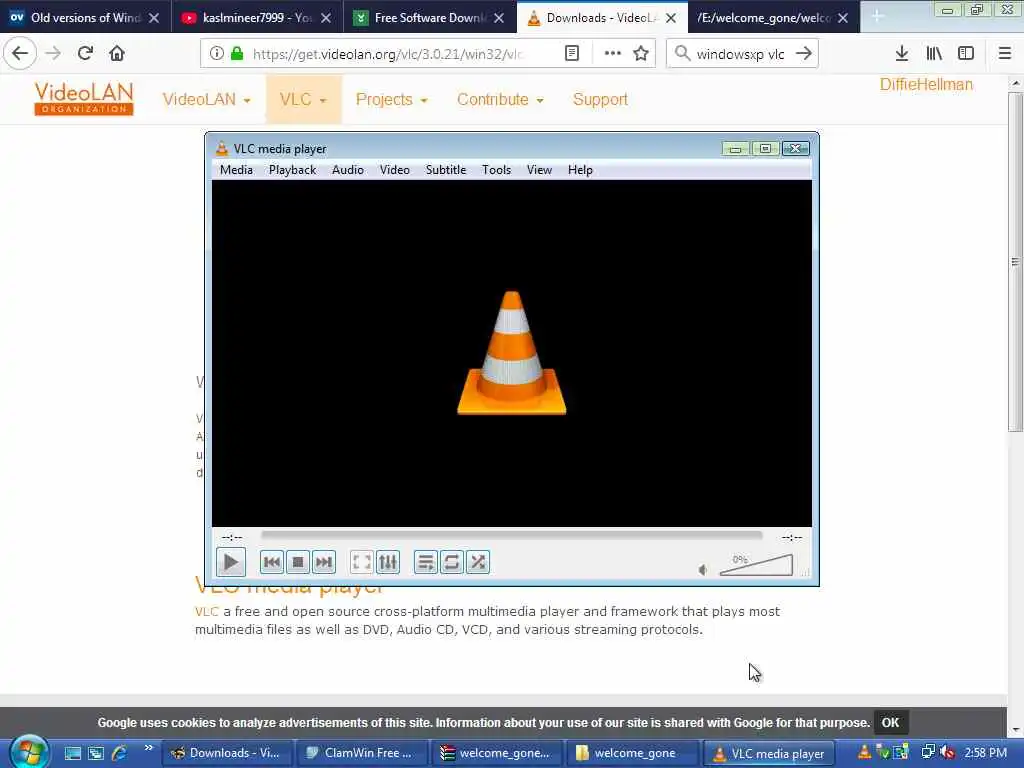Viewport: 1024px width, 768px height.
Task: Click the VLC seek progress bar
Action: pos(511,536)
